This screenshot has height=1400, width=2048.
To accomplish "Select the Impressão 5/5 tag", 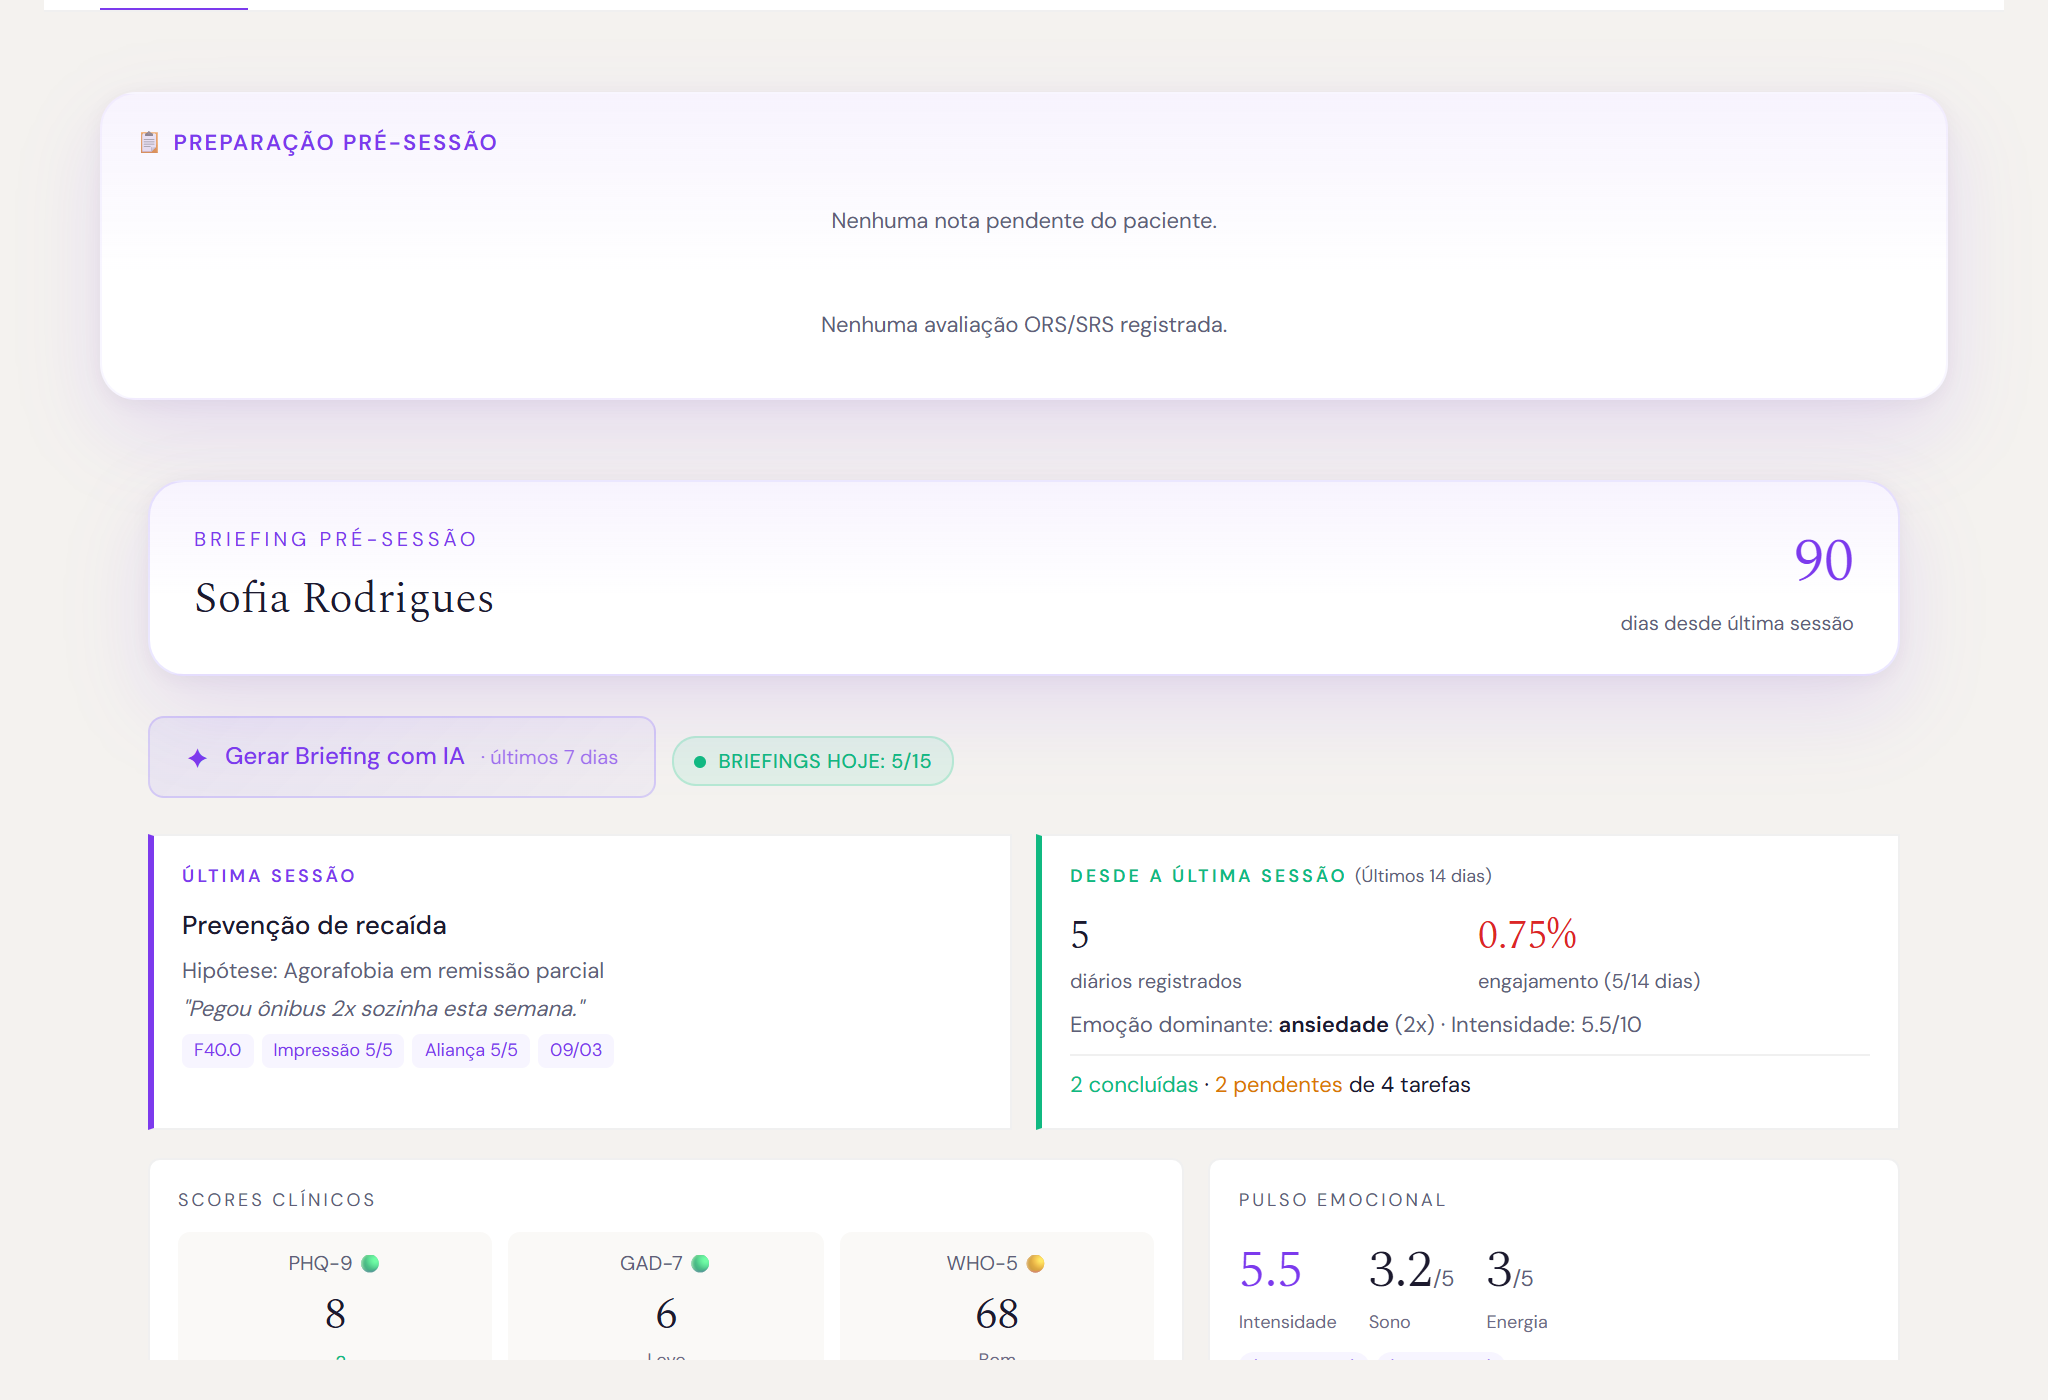I will pos(333,1050).
